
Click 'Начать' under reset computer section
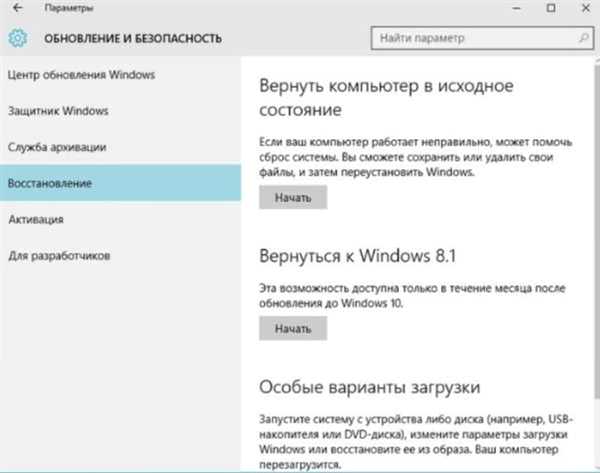293,197
